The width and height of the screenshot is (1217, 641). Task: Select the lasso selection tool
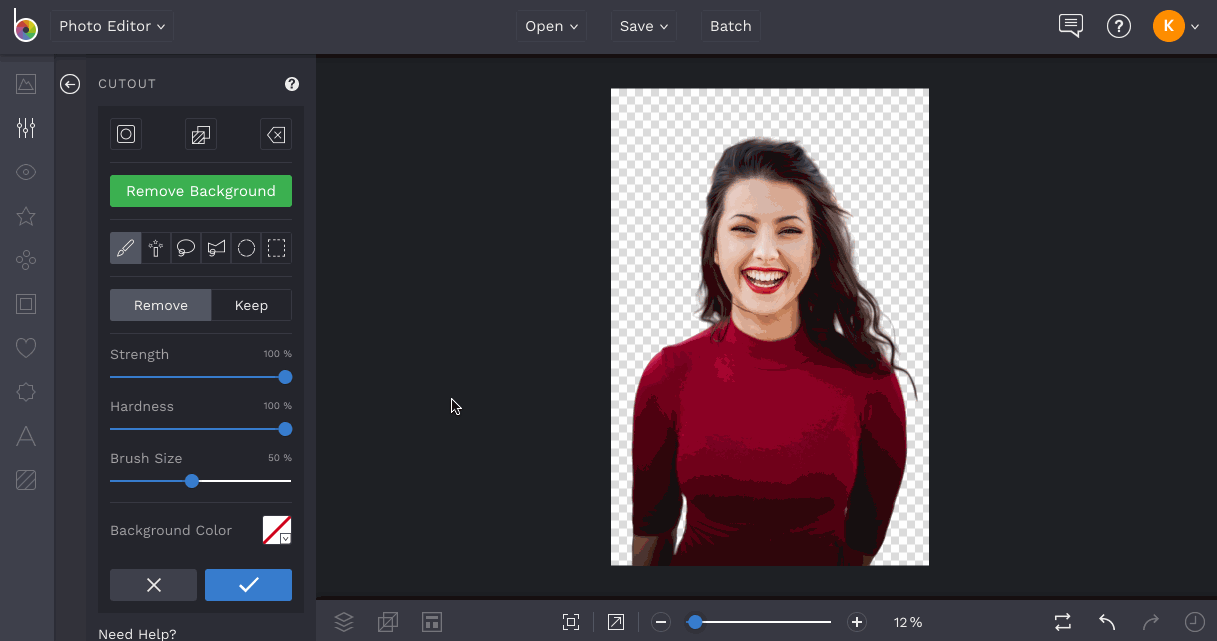point(186,249)
